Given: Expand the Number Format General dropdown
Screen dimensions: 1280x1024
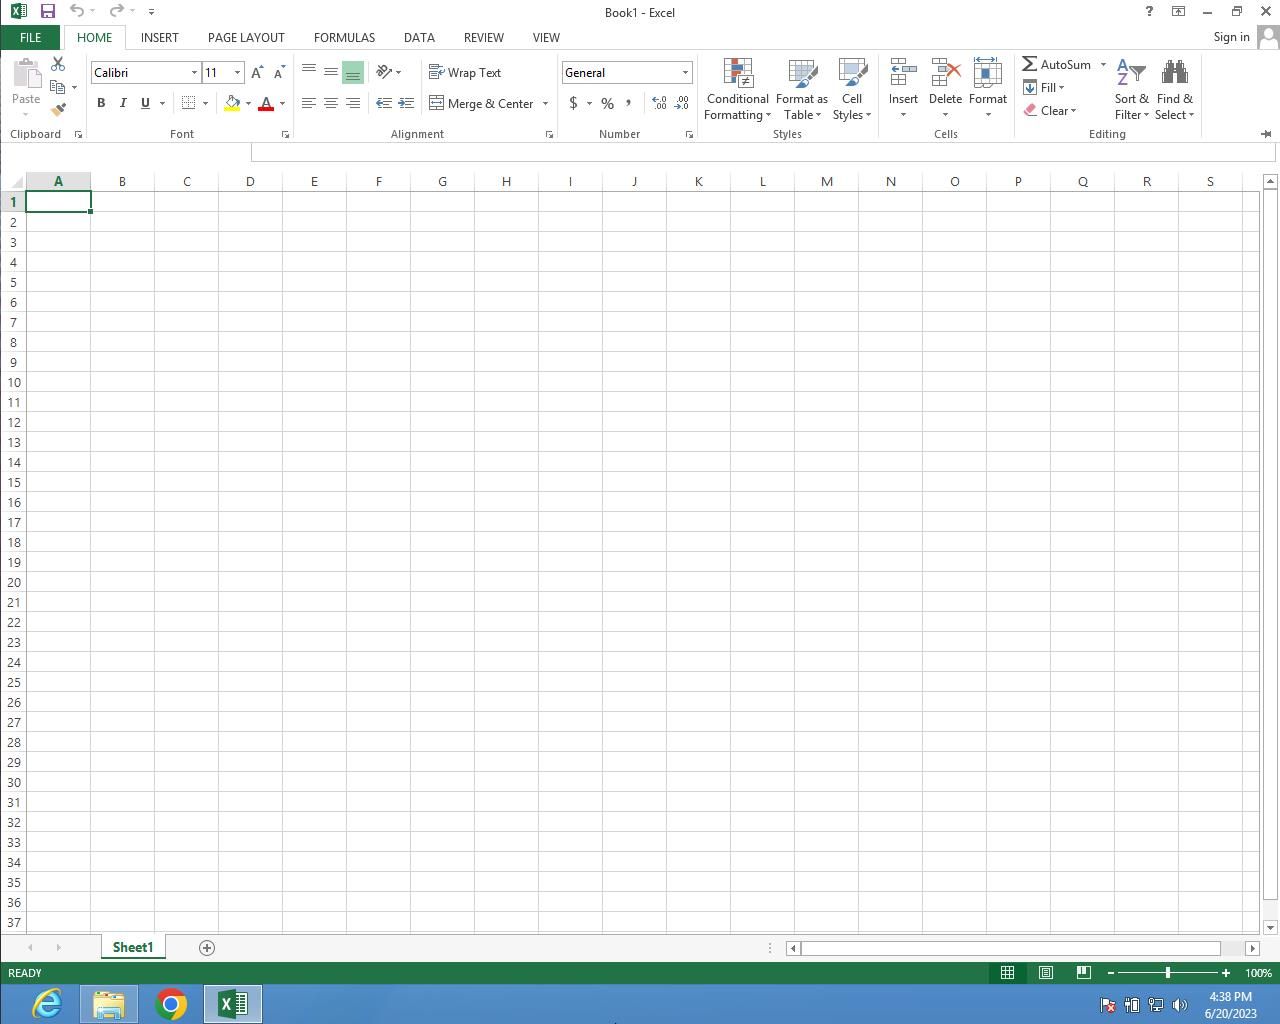Looking at the screenshot, I should 685,73.
